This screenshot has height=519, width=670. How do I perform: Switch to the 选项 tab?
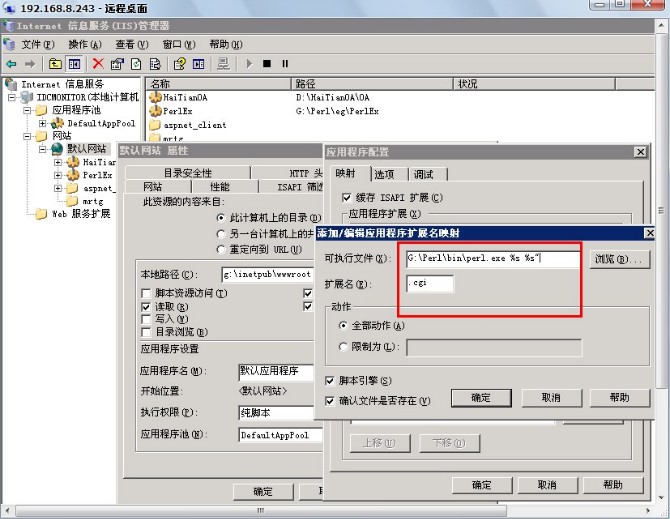pyautogui.click(x=384, y=174)
